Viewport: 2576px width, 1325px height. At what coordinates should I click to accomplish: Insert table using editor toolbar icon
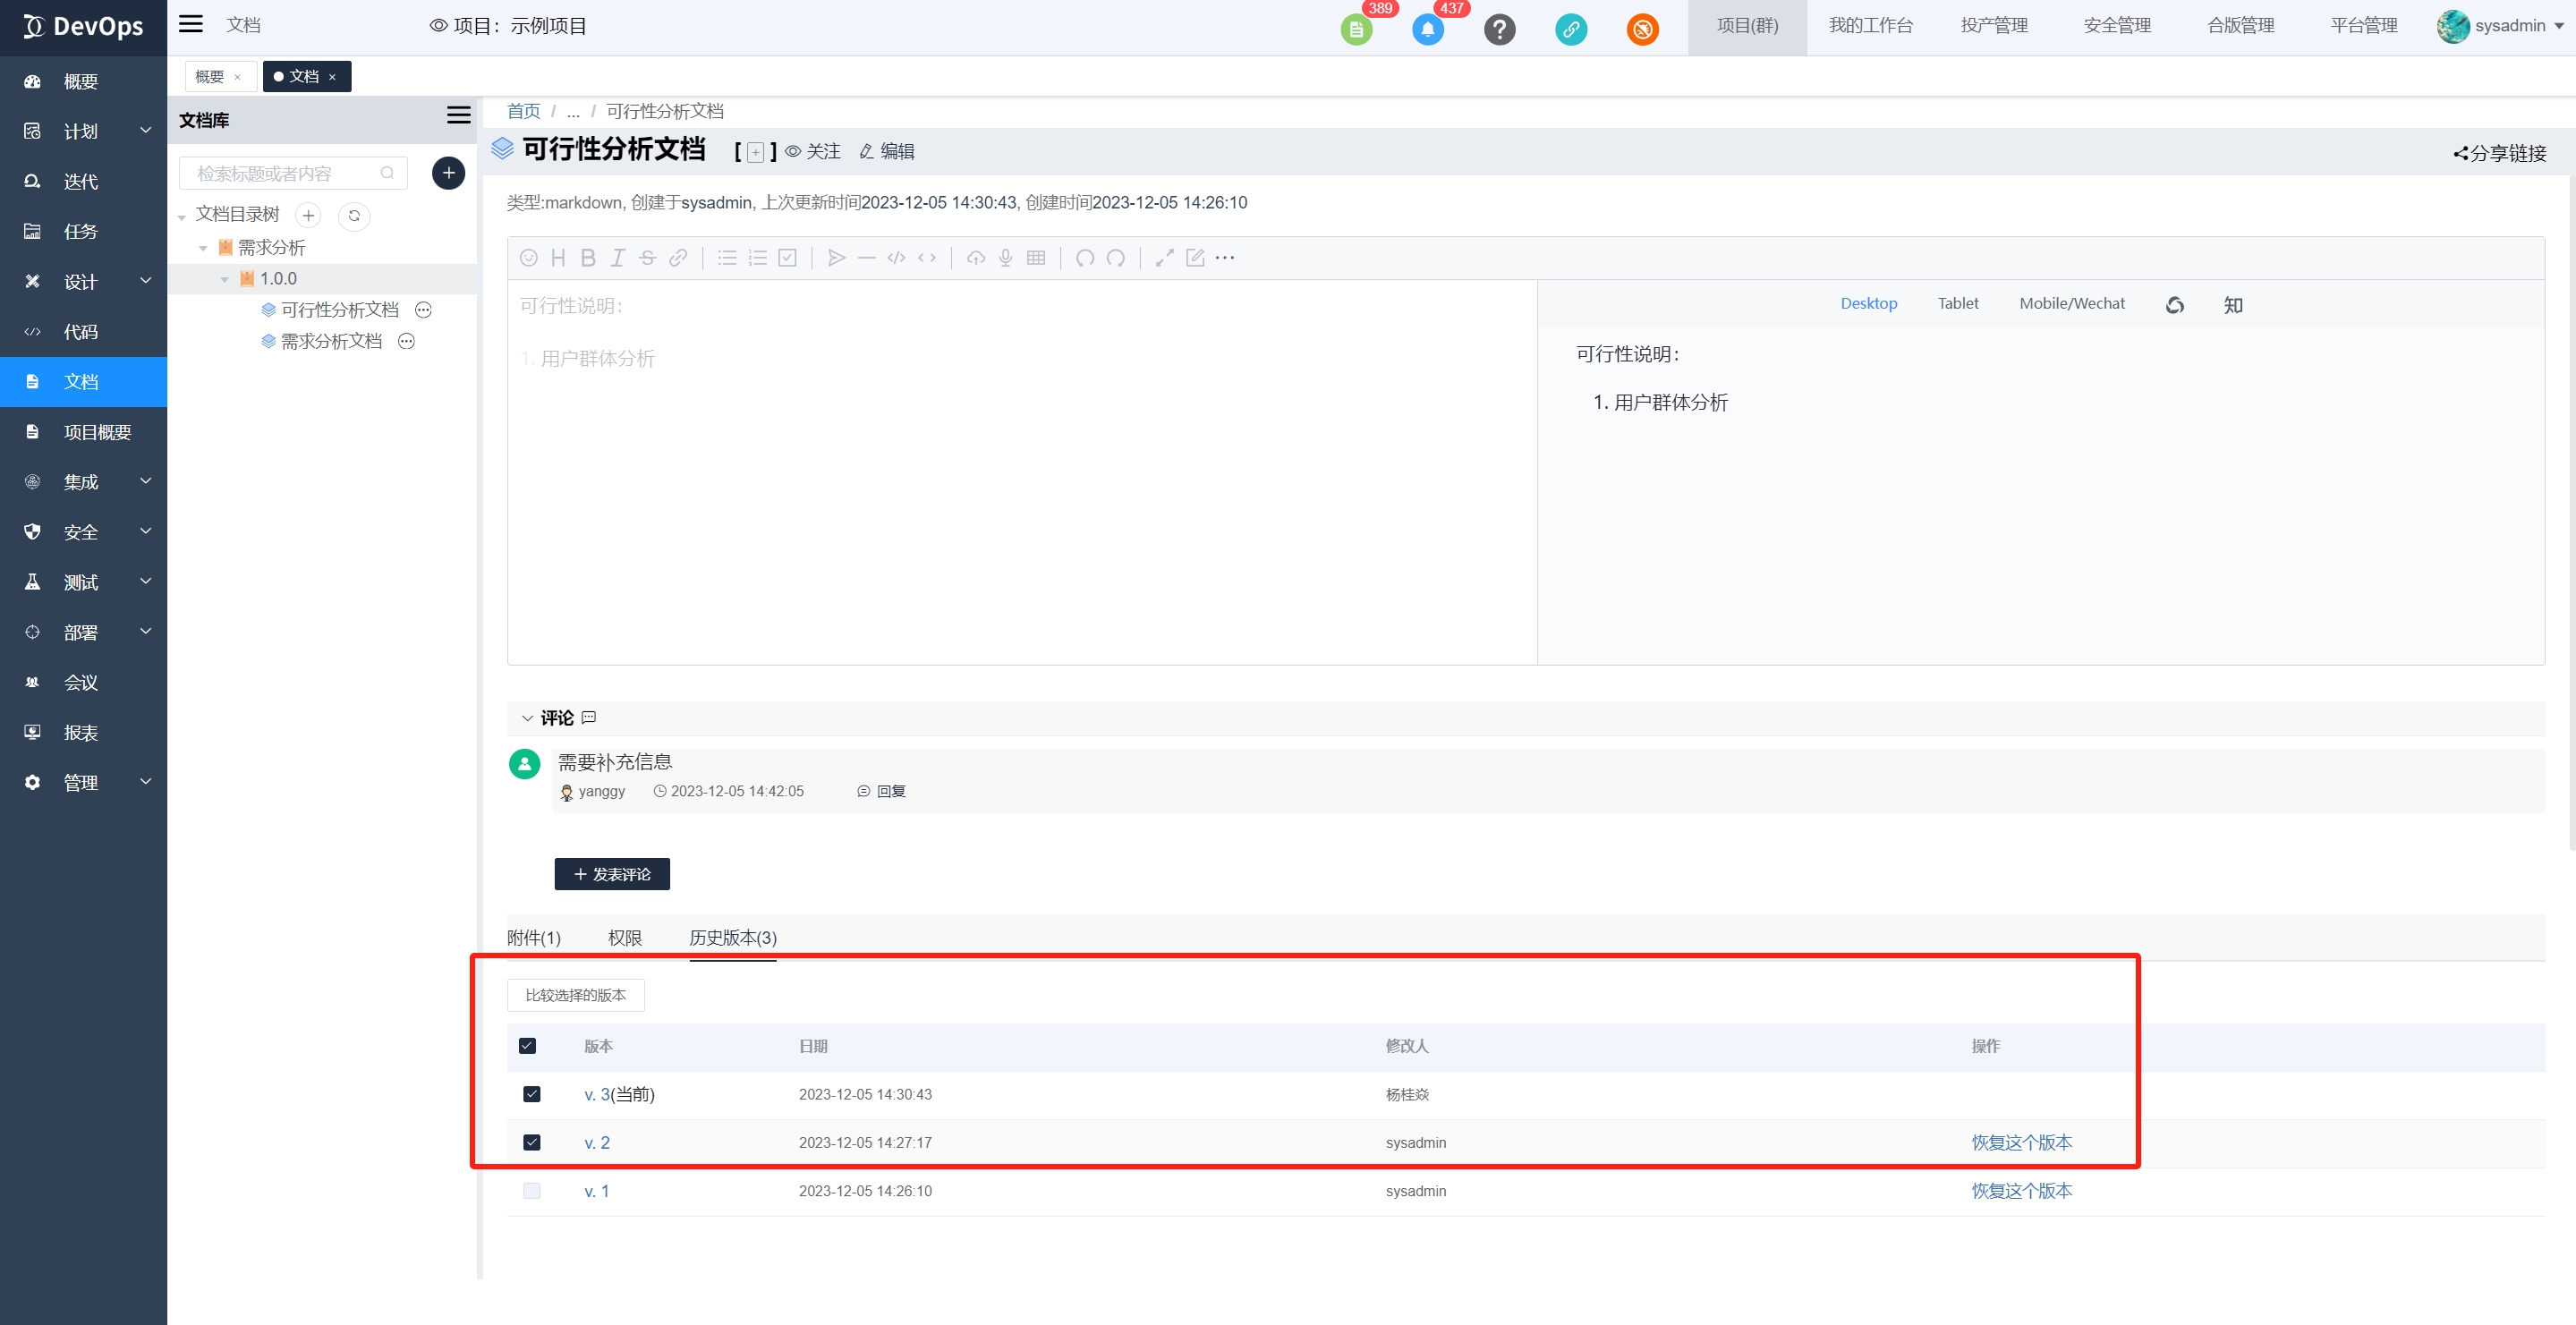pos(1036,258)
